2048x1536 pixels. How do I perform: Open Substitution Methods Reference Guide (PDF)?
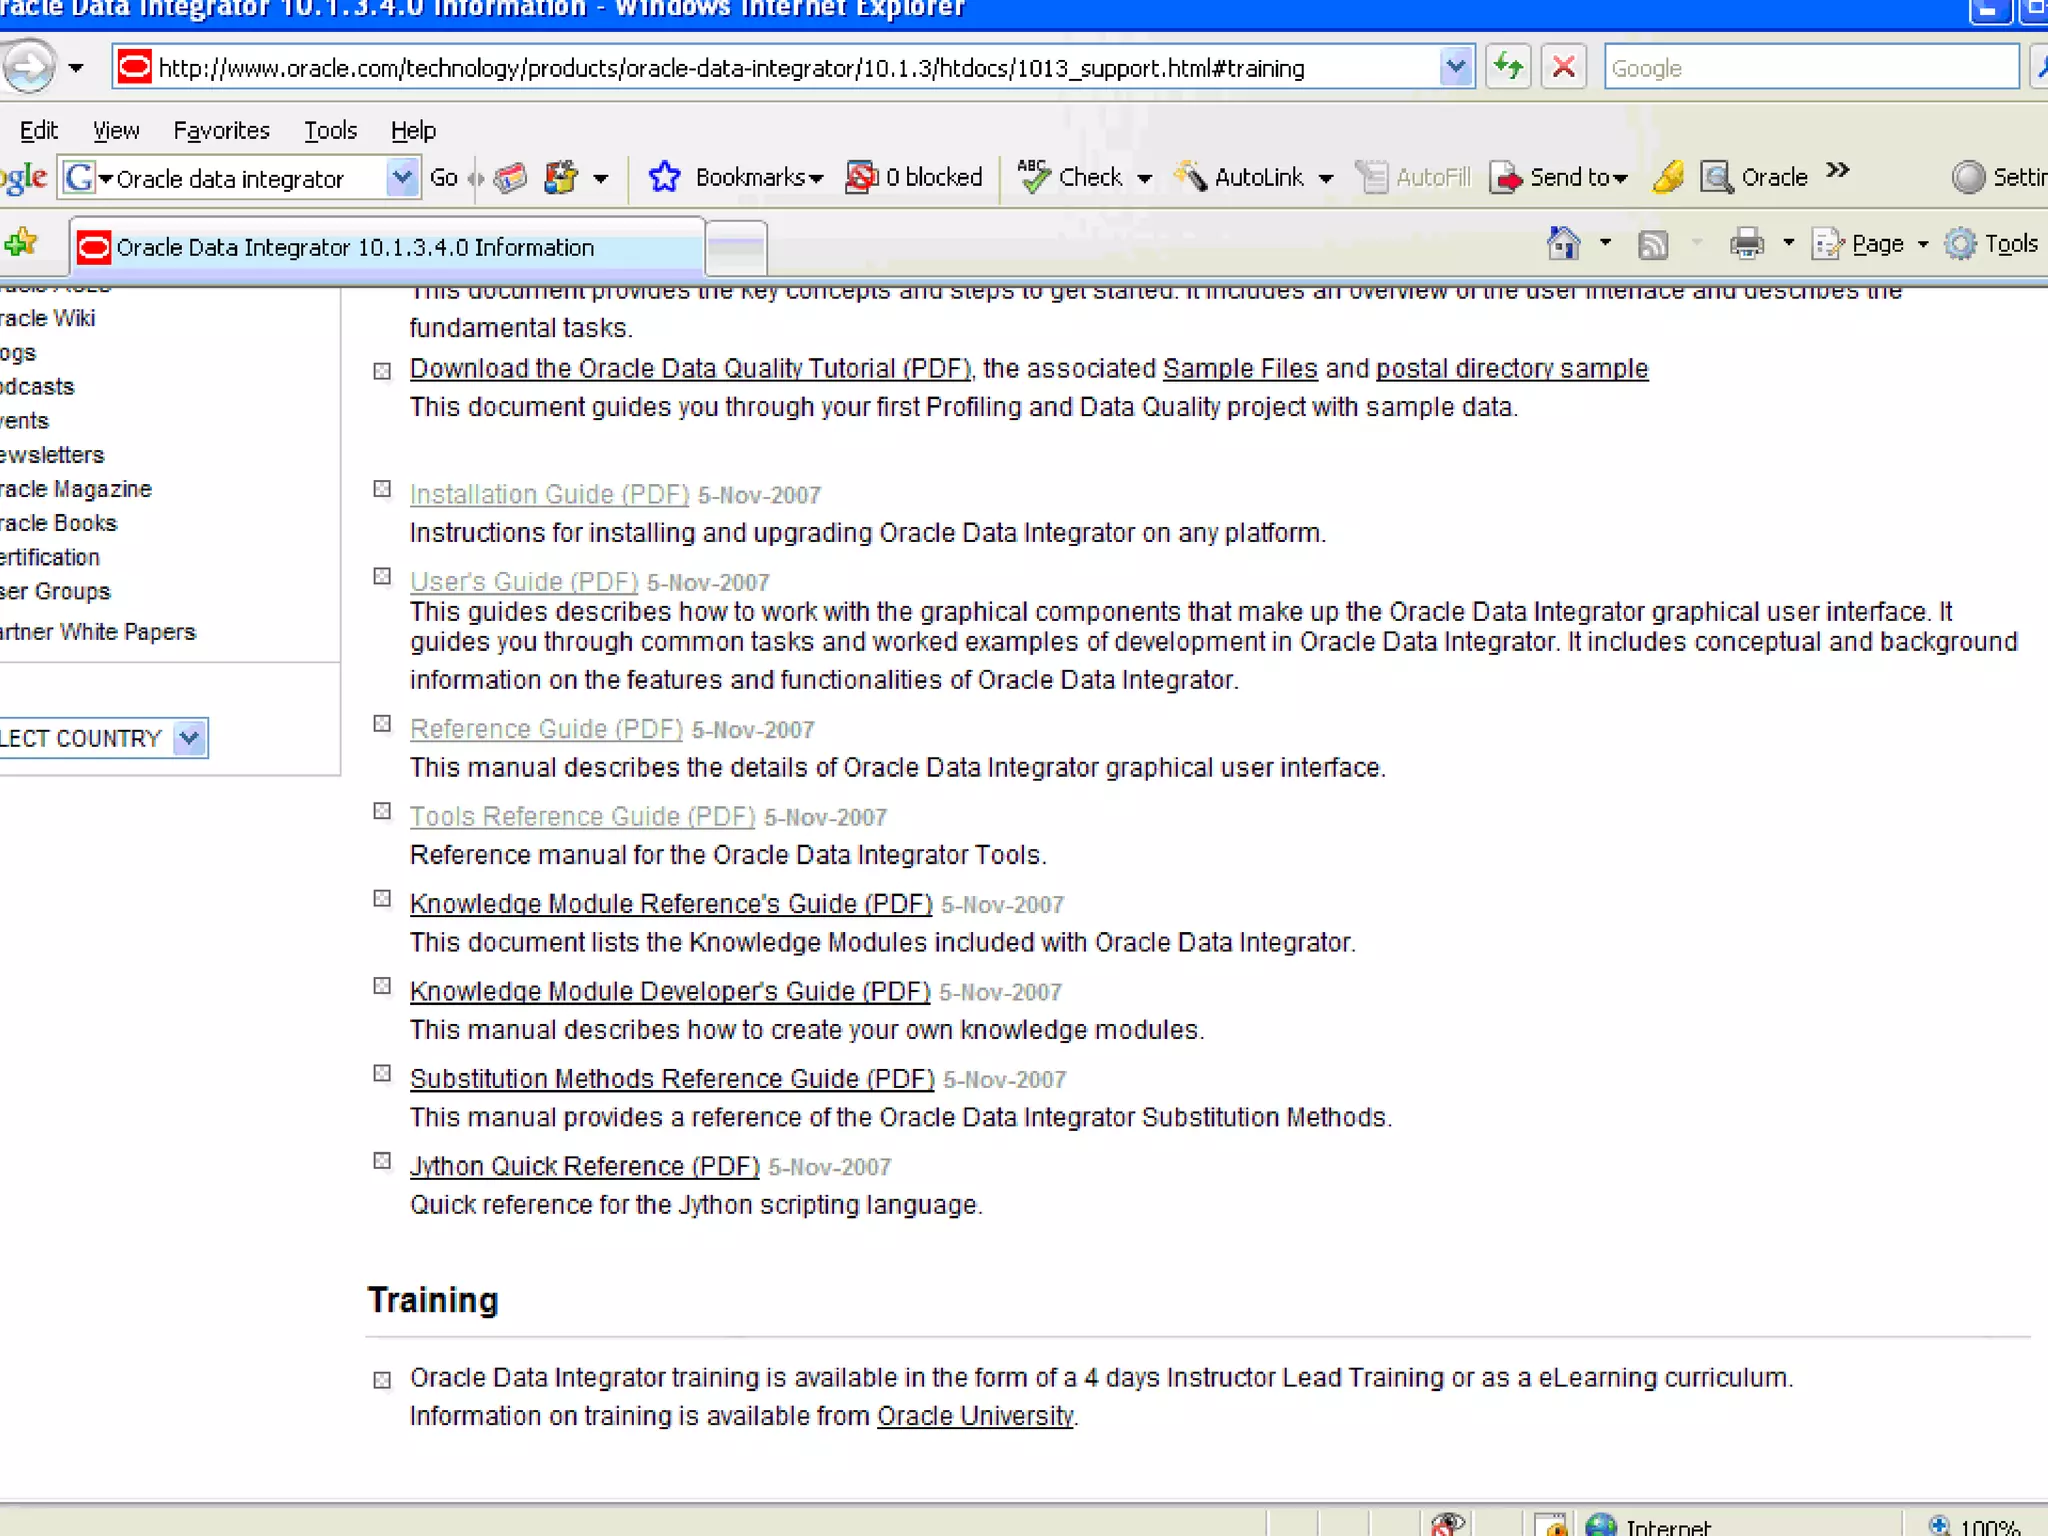672,1078
